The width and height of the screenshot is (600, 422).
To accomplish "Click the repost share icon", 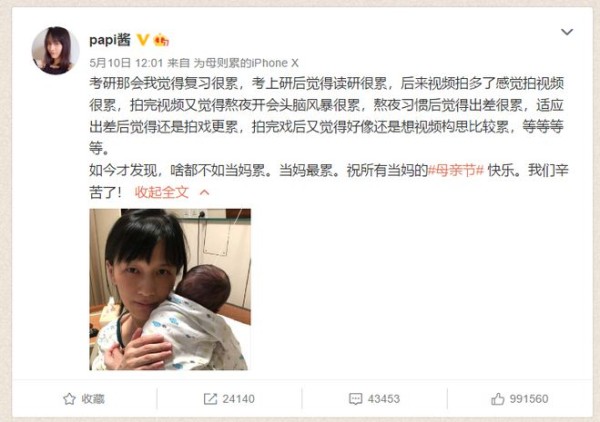I will tap(210, 399).
